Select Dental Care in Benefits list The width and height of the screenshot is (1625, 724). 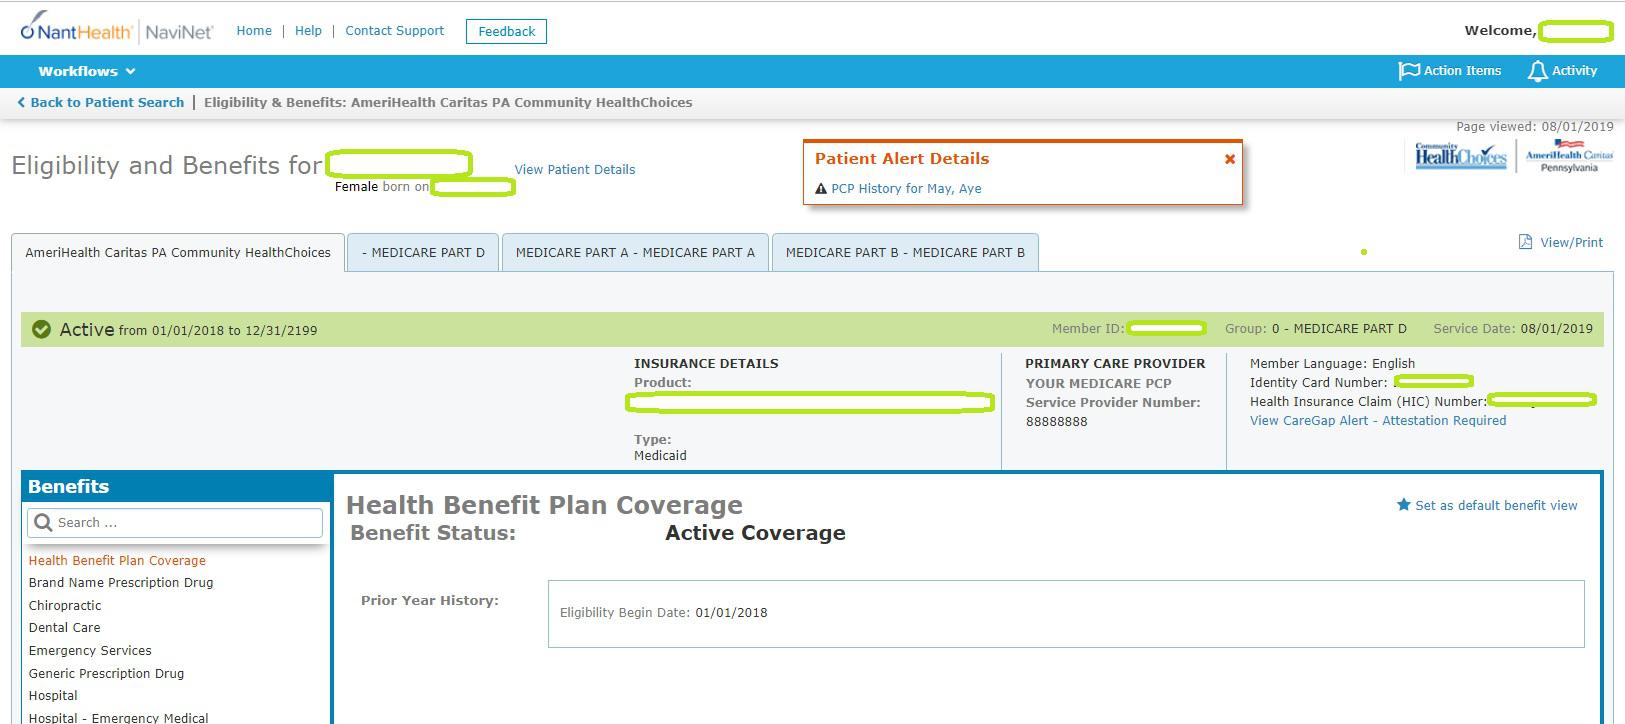click(x=65, y=628)
